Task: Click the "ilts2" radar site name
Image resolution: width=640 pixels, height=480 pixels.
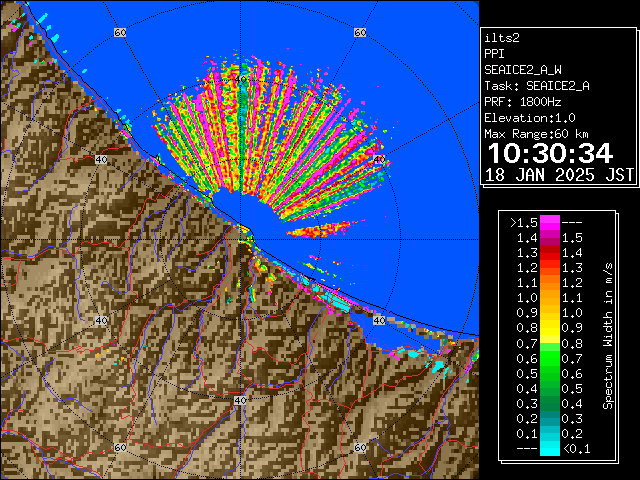Action: pyautogui.click(x=502, y=38)
